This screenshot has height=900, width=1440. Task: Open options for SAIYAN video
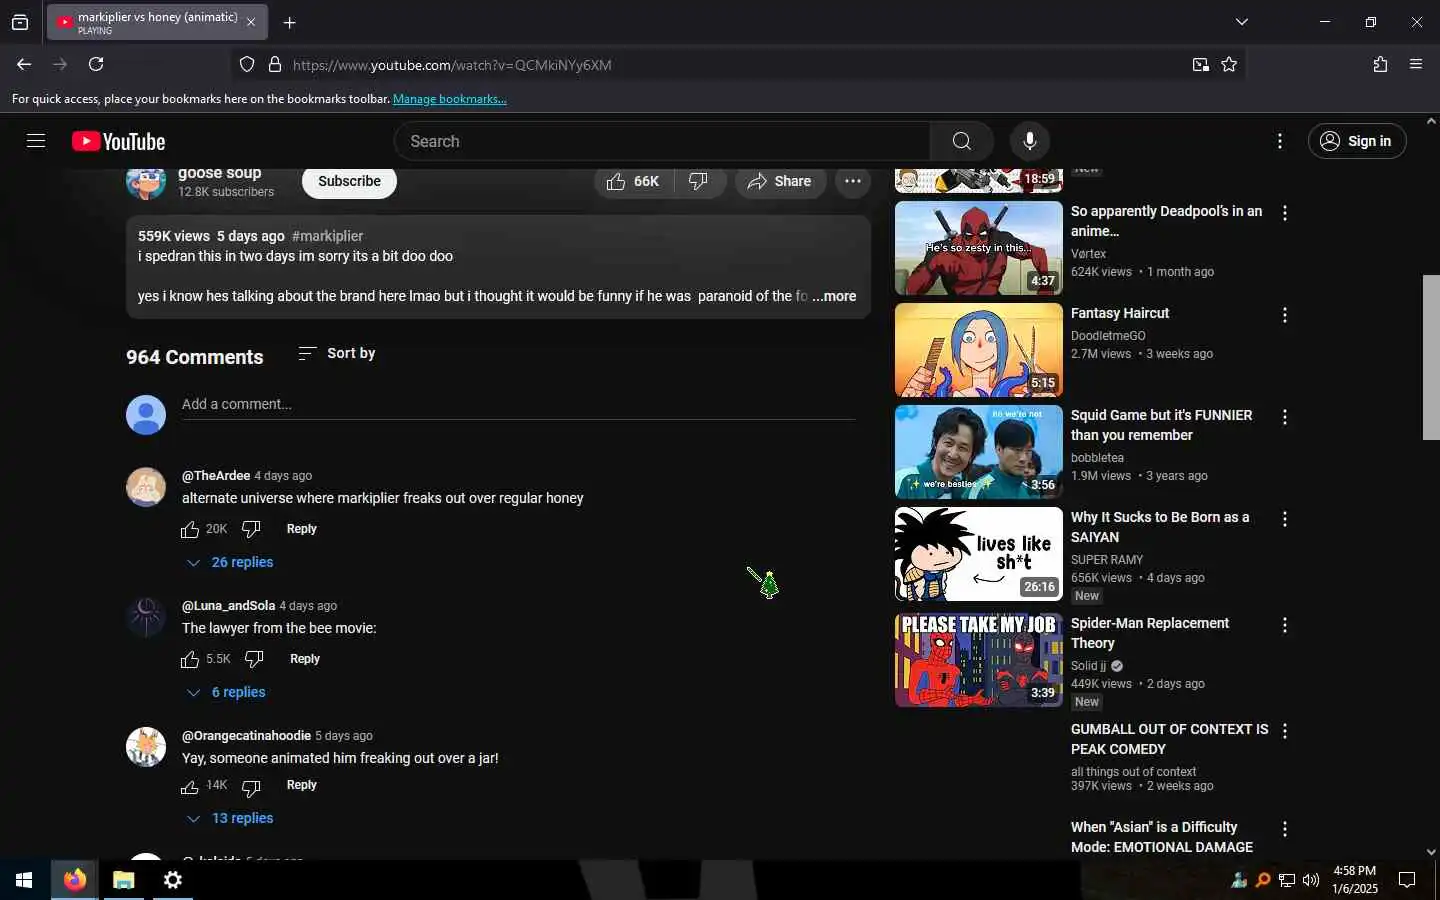pyautogui.click(x=1284, y=519)
